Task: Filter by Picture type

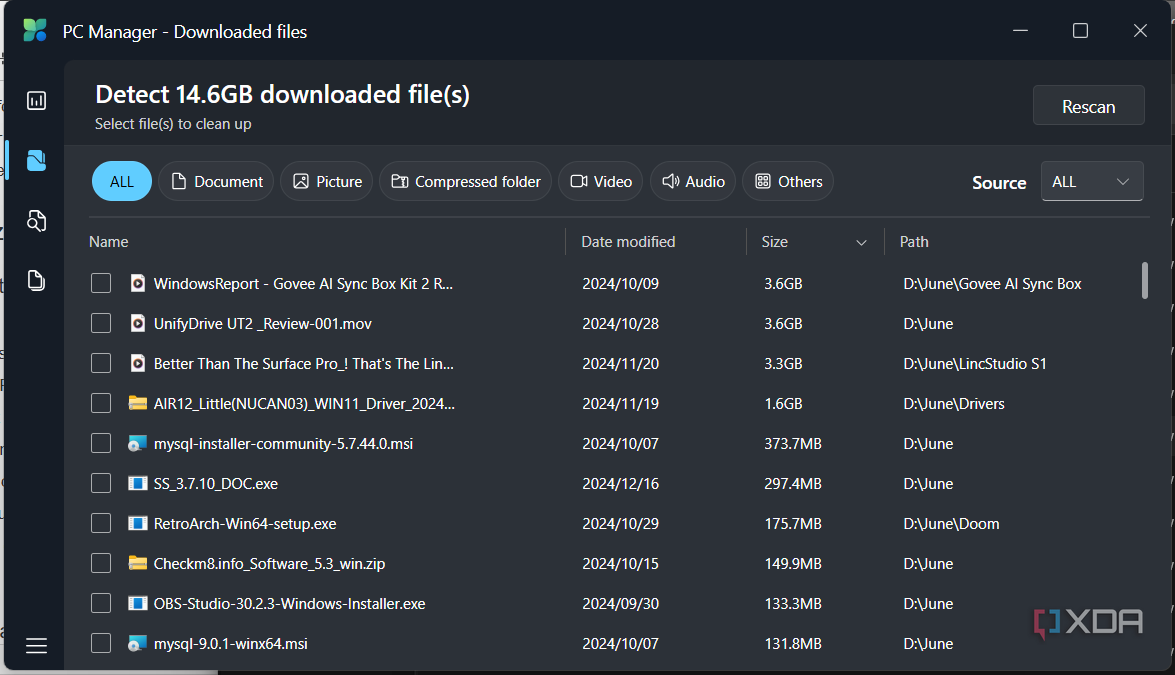Action: 327,181
